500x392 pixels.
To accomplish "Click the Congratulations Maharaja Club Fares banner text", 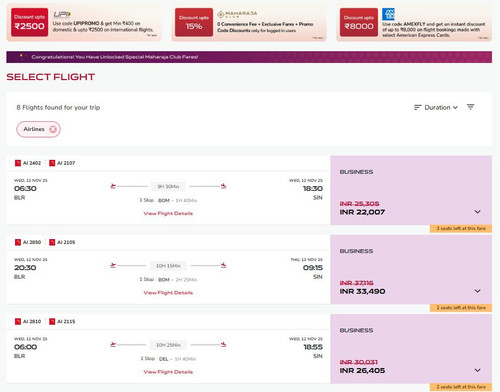I will 115,57.
